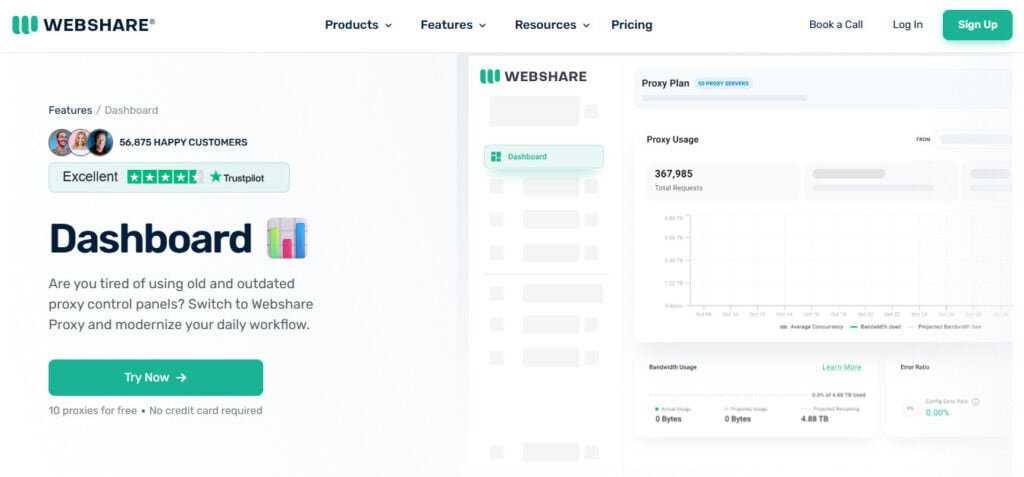Click the 367,985 Total Requests card
Image resolution: width=1024 pixels, height=477 pixels.
coord(724,180)
